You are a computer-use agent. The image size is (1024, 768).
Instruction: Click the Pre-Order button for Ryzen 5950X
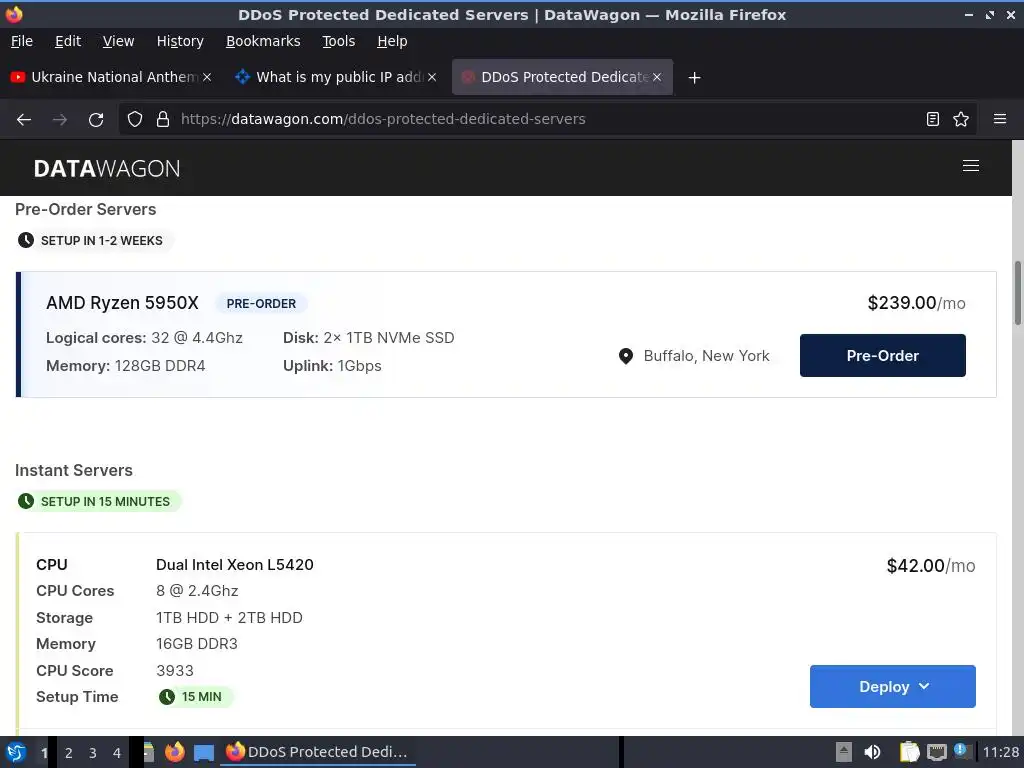tap(882, 355)
